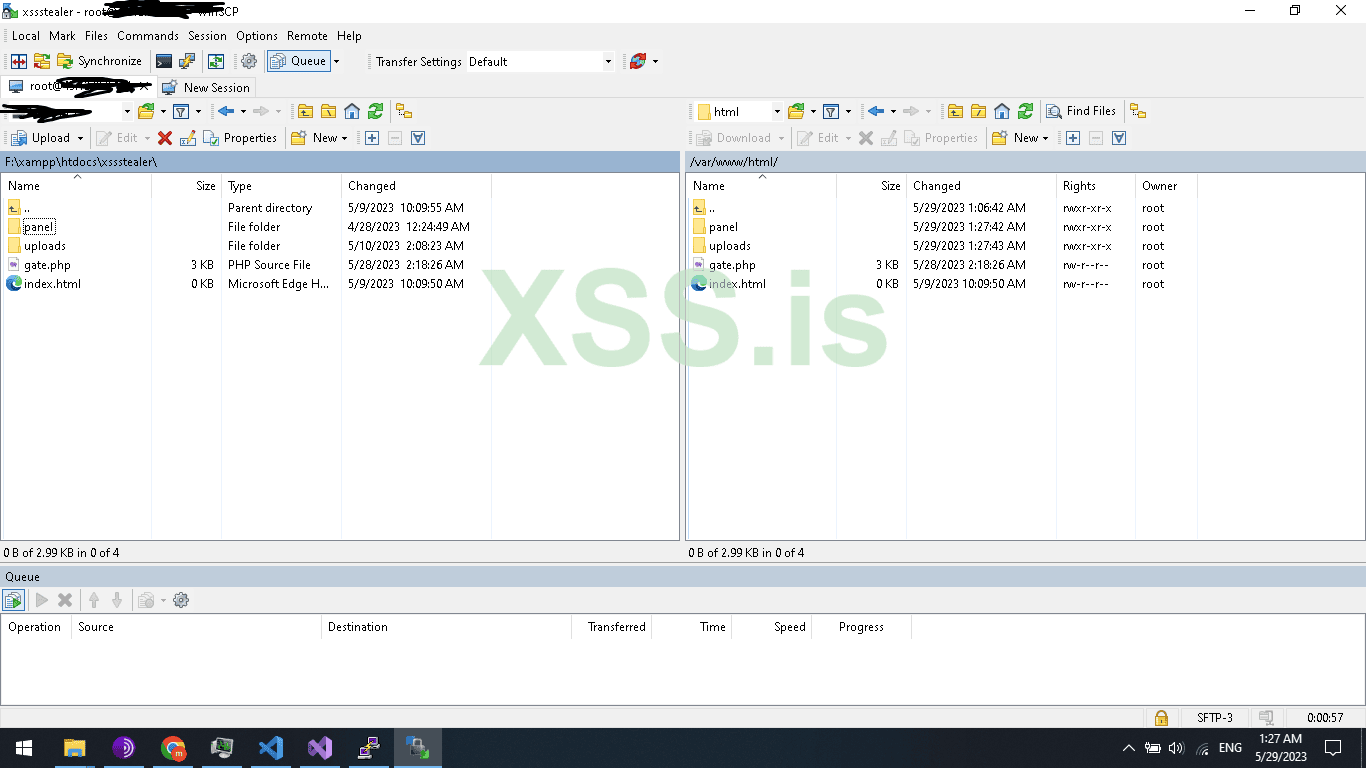Click local Properties button

240,138
